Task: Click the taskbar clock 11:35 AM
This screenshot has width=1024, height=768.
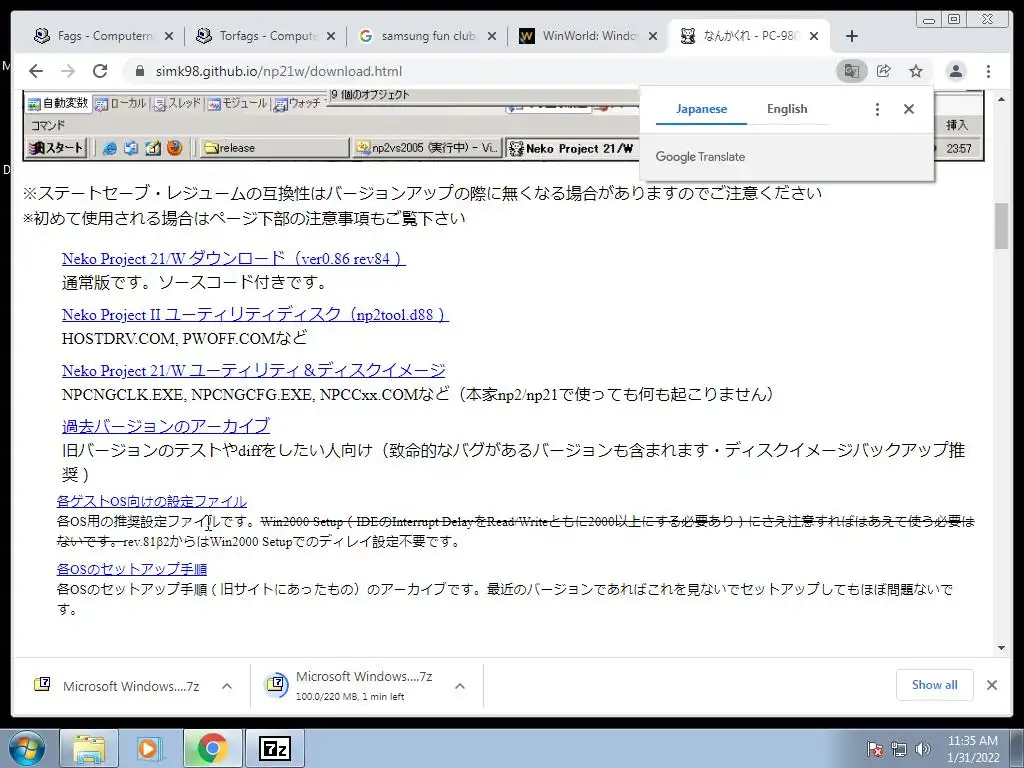Action: (973, 749)
